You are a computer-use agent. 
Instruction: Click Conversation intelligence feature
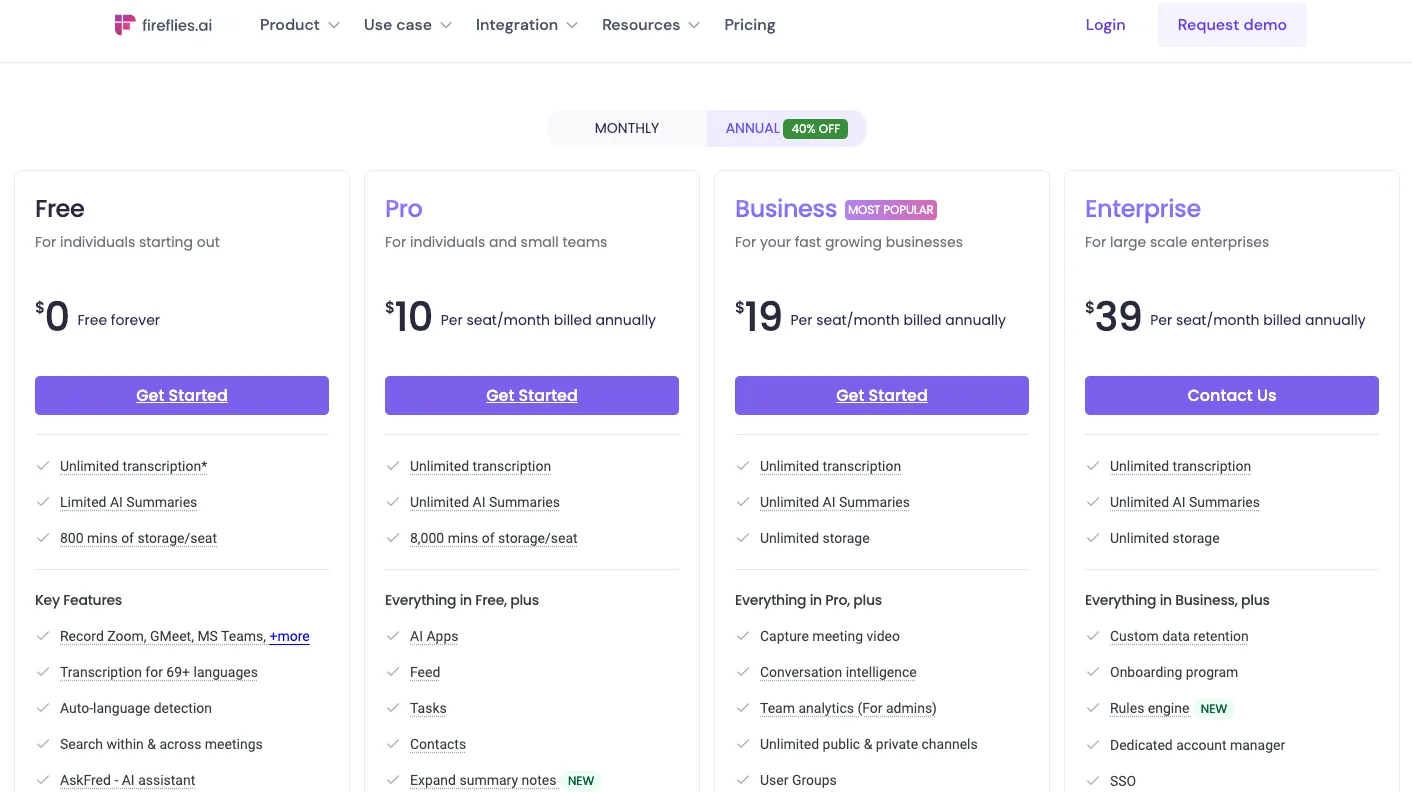pos(838,672)
